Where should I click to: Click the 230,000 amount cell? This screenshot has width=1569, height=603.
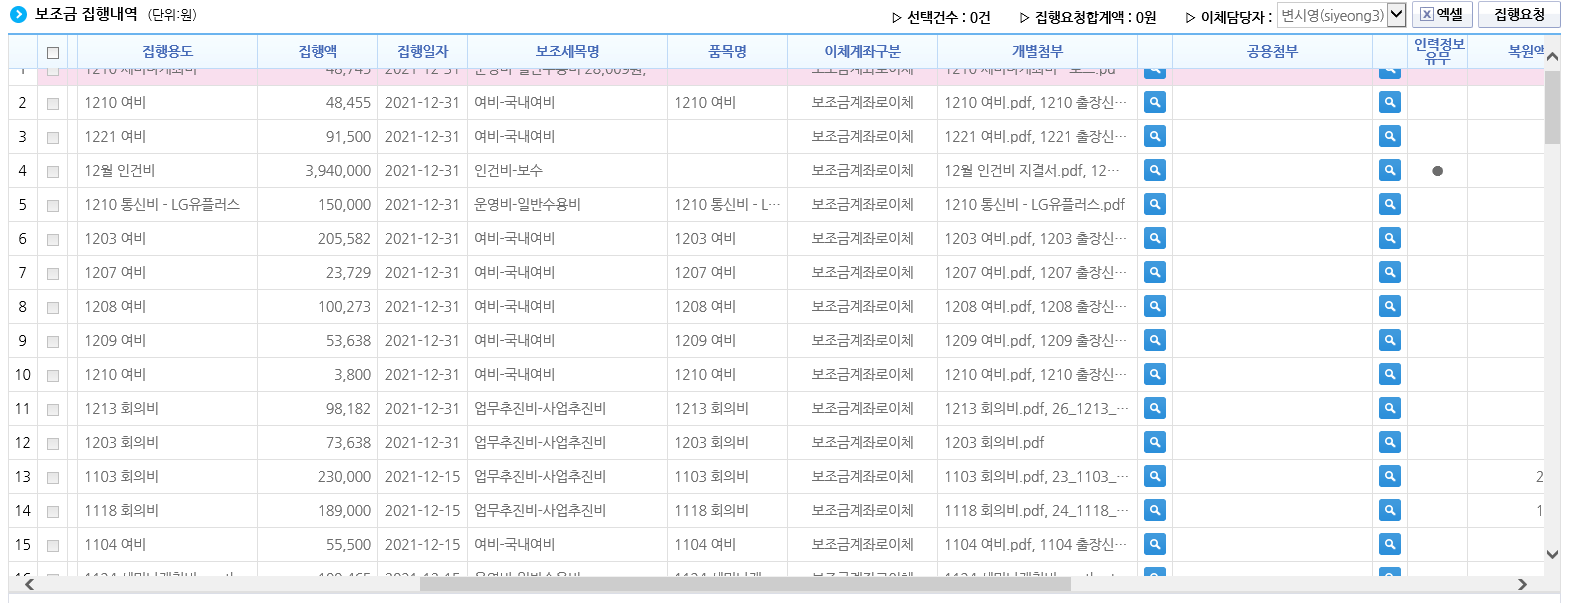(317, 477)
